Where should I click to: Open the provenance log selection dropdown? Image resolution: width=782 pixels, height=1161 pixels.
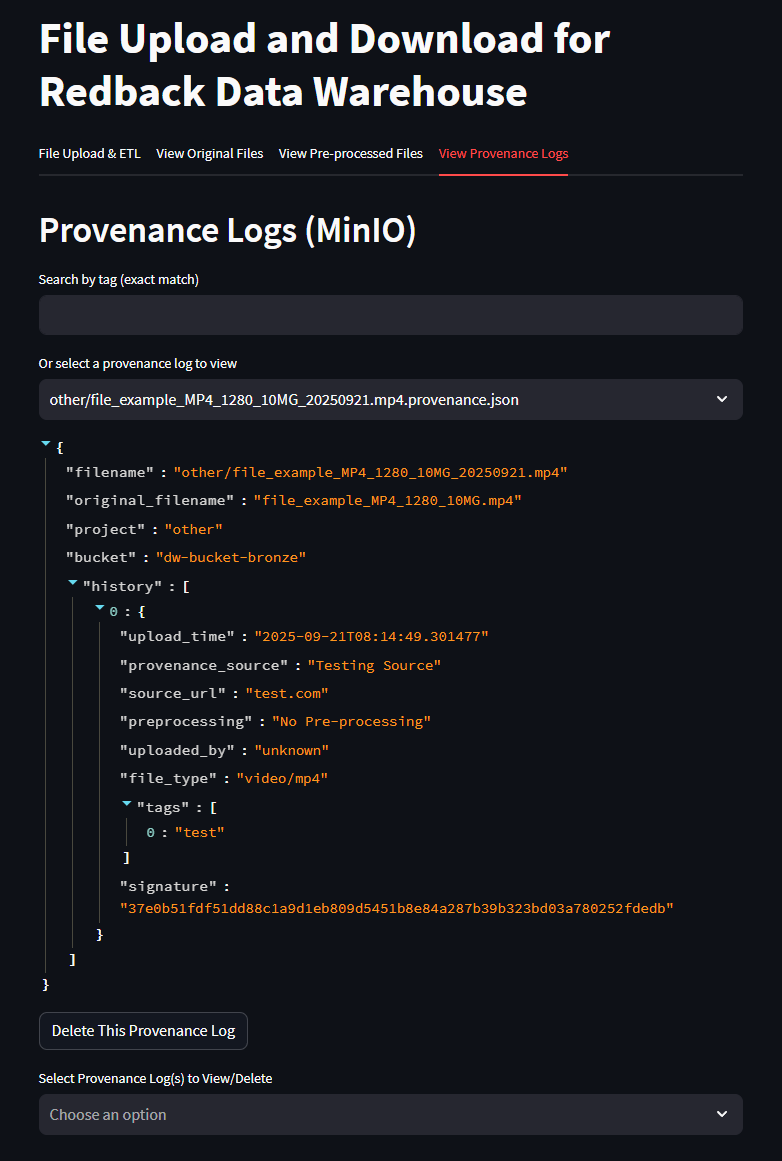point(391,400)
